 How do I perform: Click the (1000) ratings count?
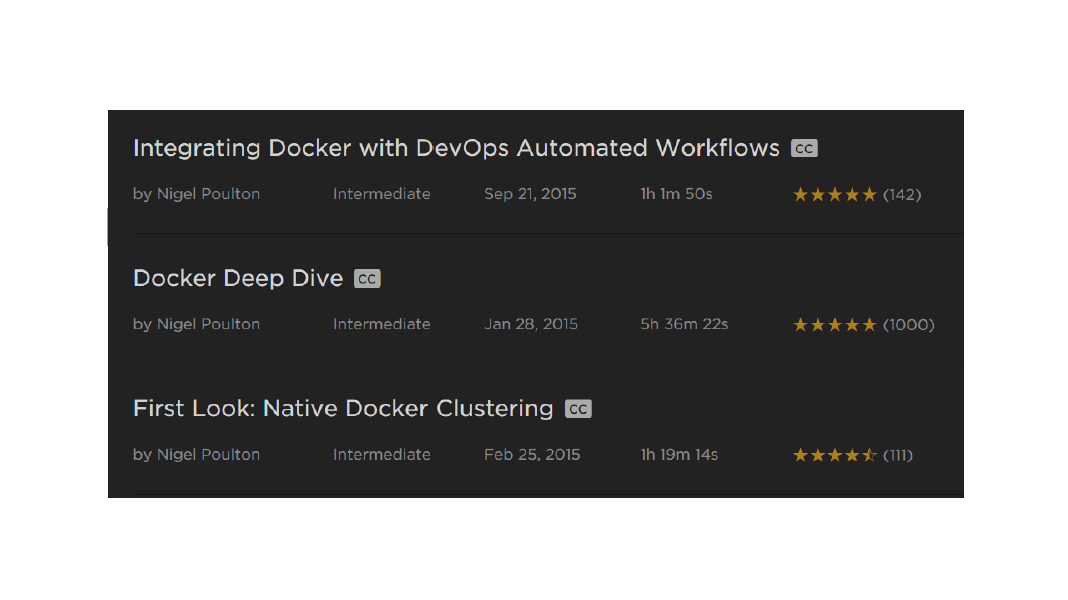(x=908, y=325)
